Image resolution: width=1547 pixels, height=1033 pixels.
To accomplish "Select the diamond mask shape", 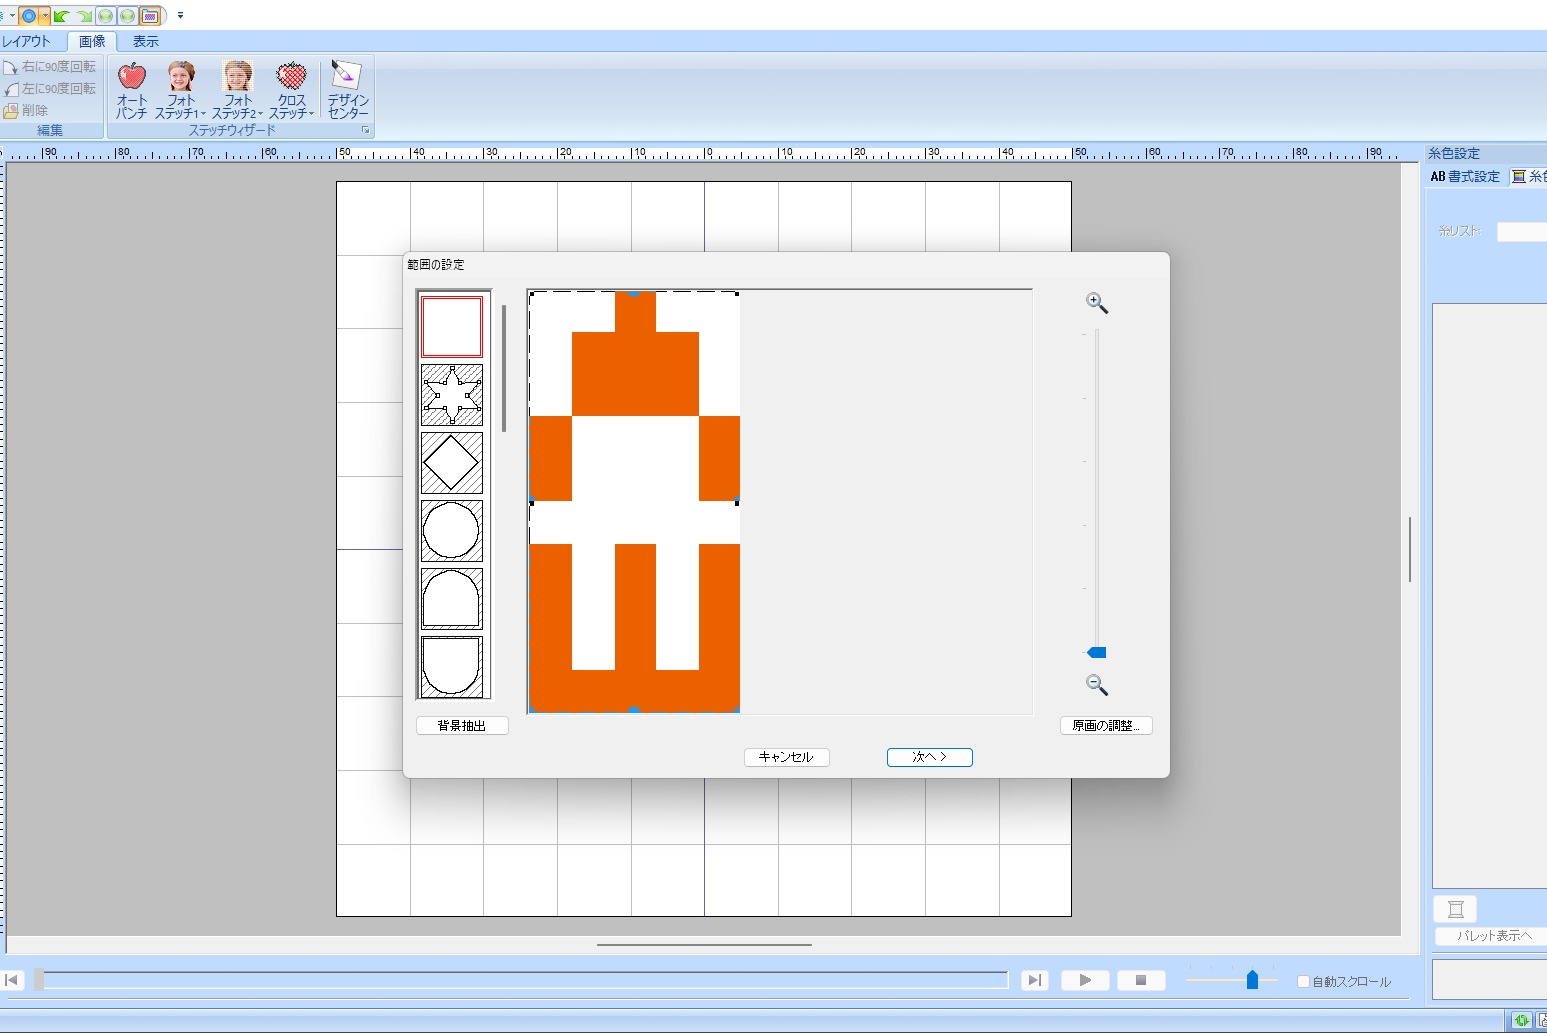I will tap(452, 463).
